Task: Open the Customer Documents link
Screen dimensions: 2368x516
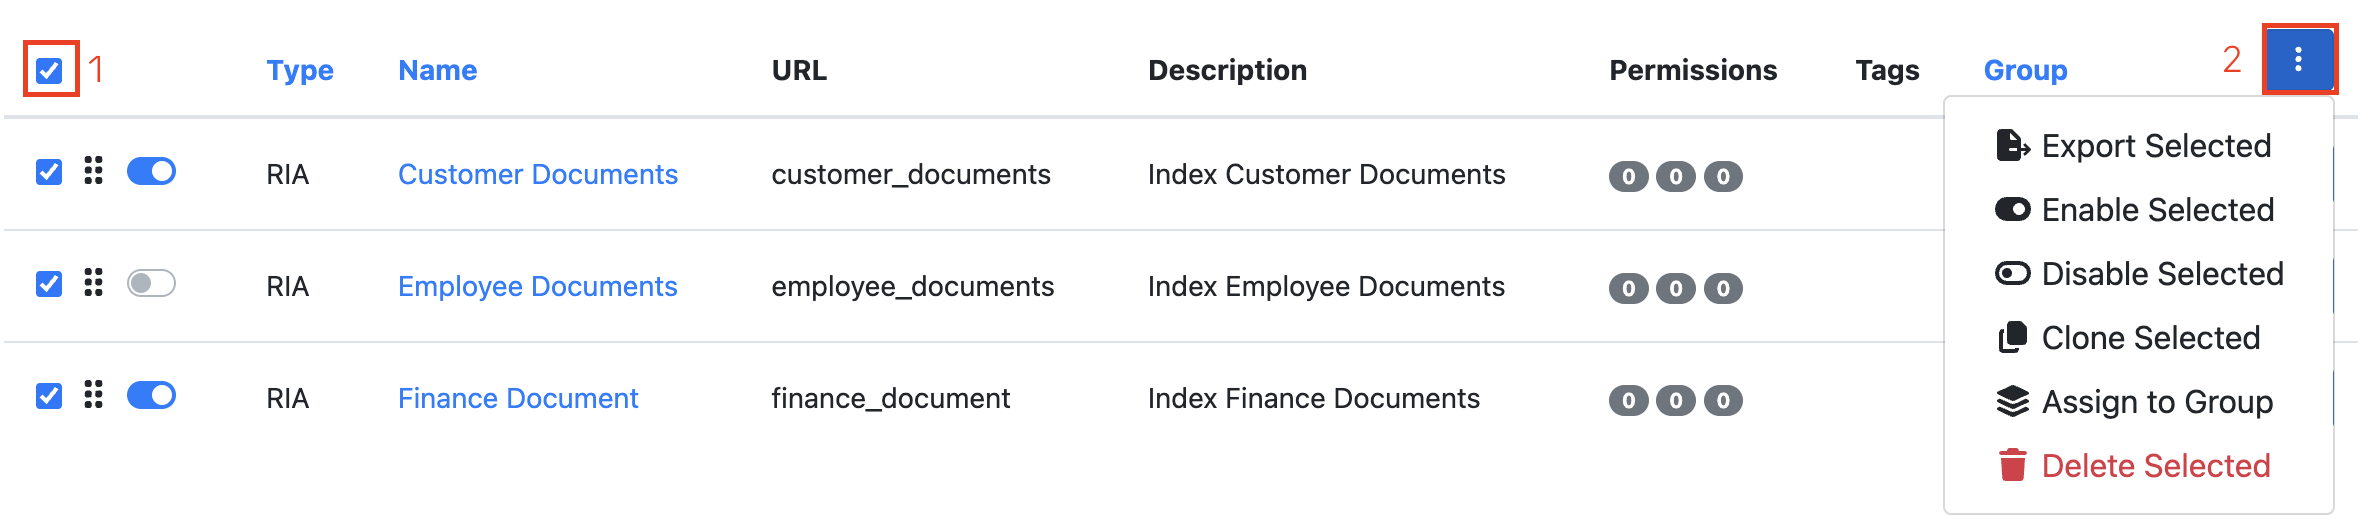Action: click(538, 174)
